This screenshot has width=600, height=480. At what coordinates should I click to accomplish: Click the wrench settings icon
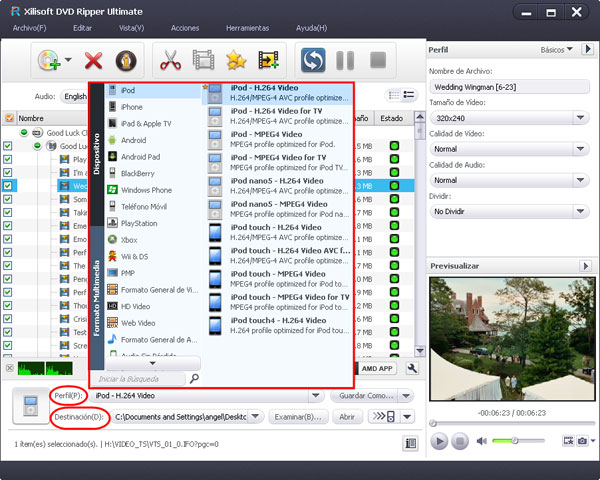[411, 369]
